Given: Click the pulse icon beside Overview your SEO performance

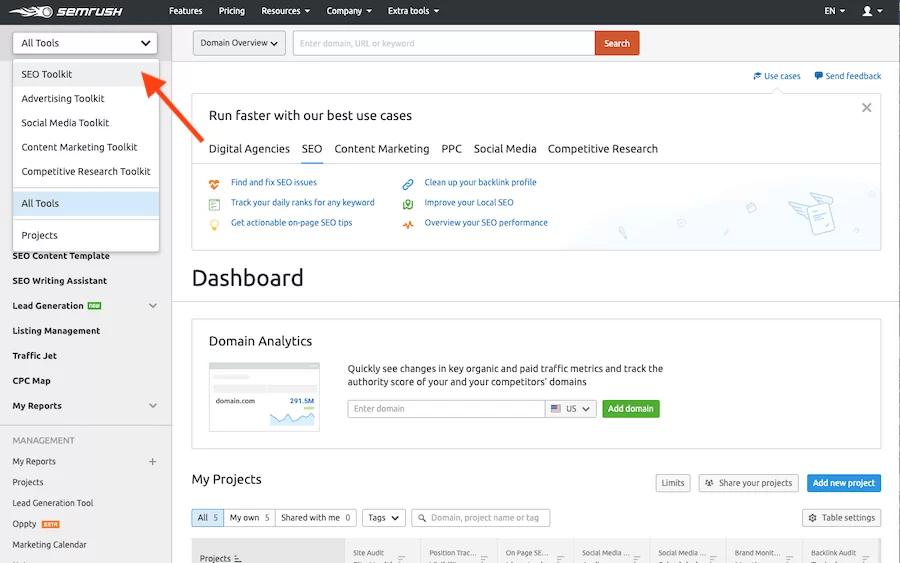Looking at the screenshot, I should pos(408,224).
